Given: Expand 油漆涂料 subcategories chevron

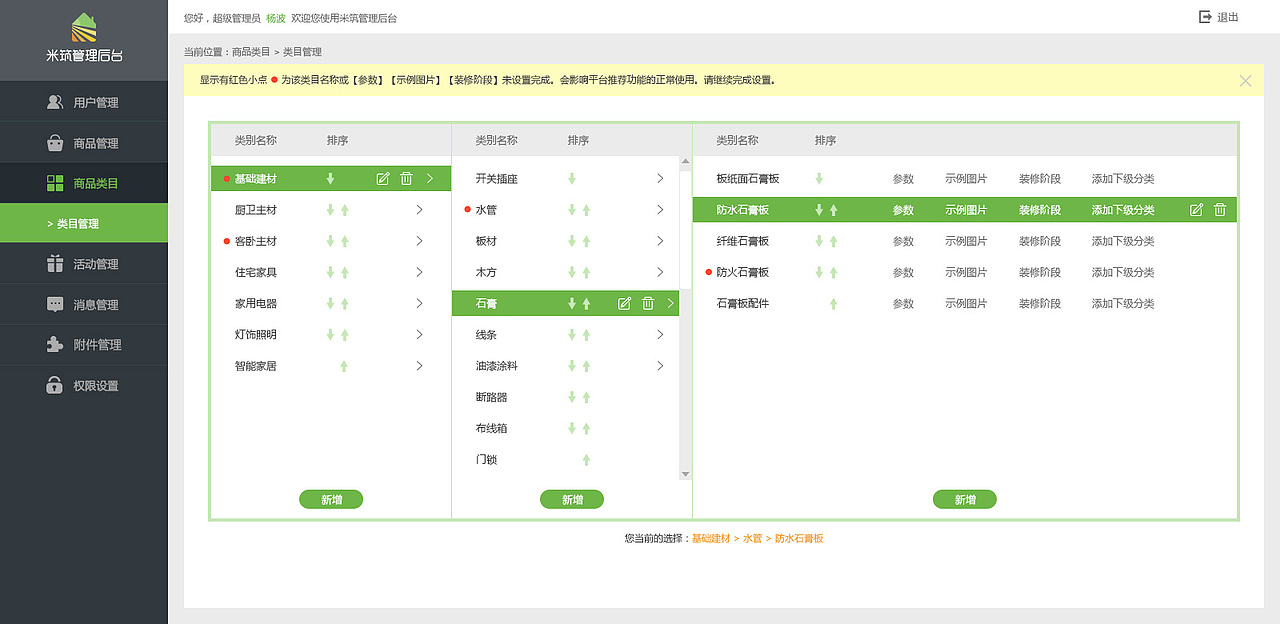Looking at the screenshot, I should tap(660, 366).
